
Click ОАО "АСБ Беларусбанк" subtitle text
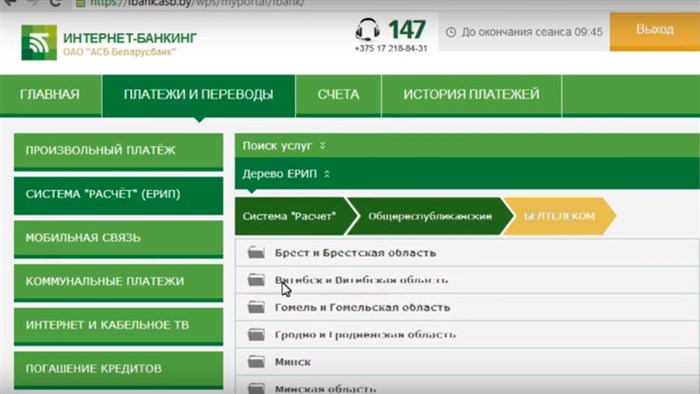coord(119,52)
